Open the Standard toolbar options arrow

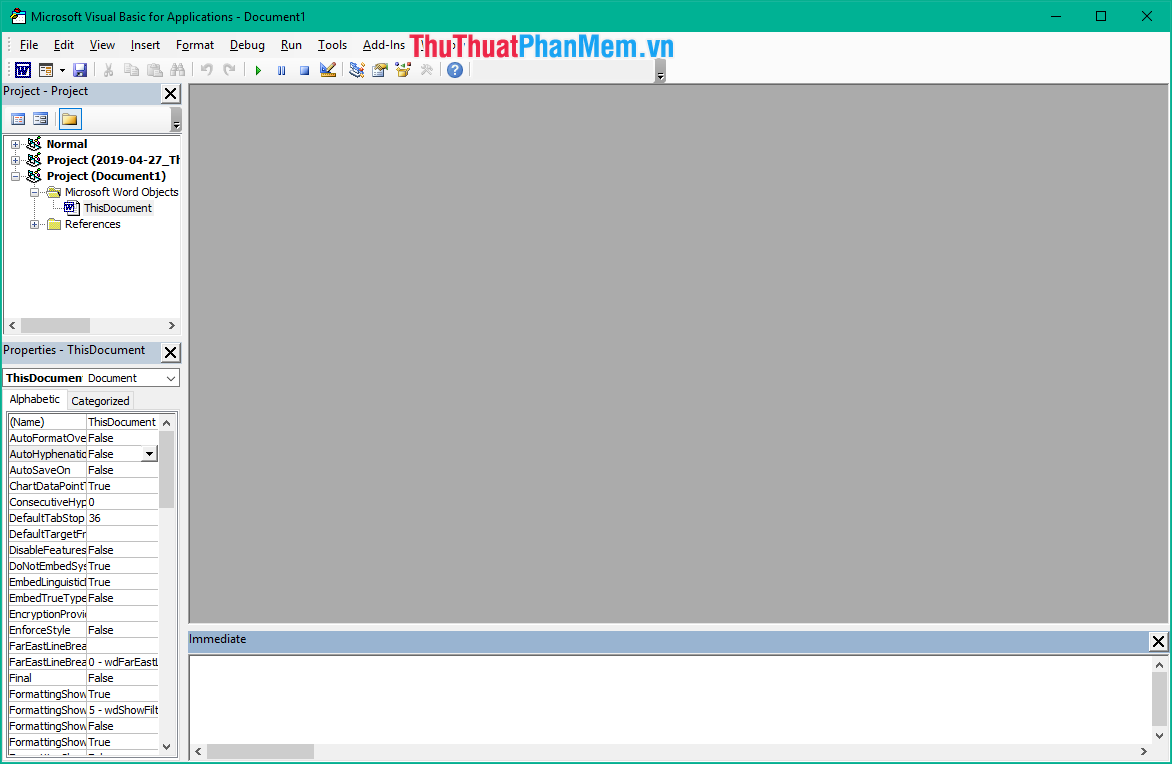click(x=660, y=72)
